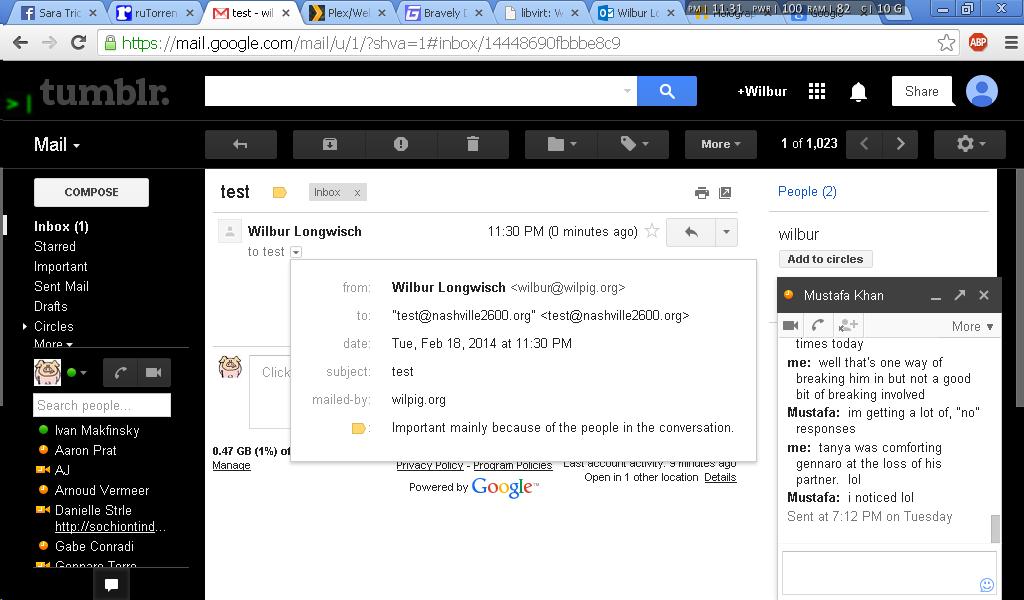Remove the Inbox label with x
This screenshot has height=600, width=1024.
pyautogui.click(x=357, y=193)
